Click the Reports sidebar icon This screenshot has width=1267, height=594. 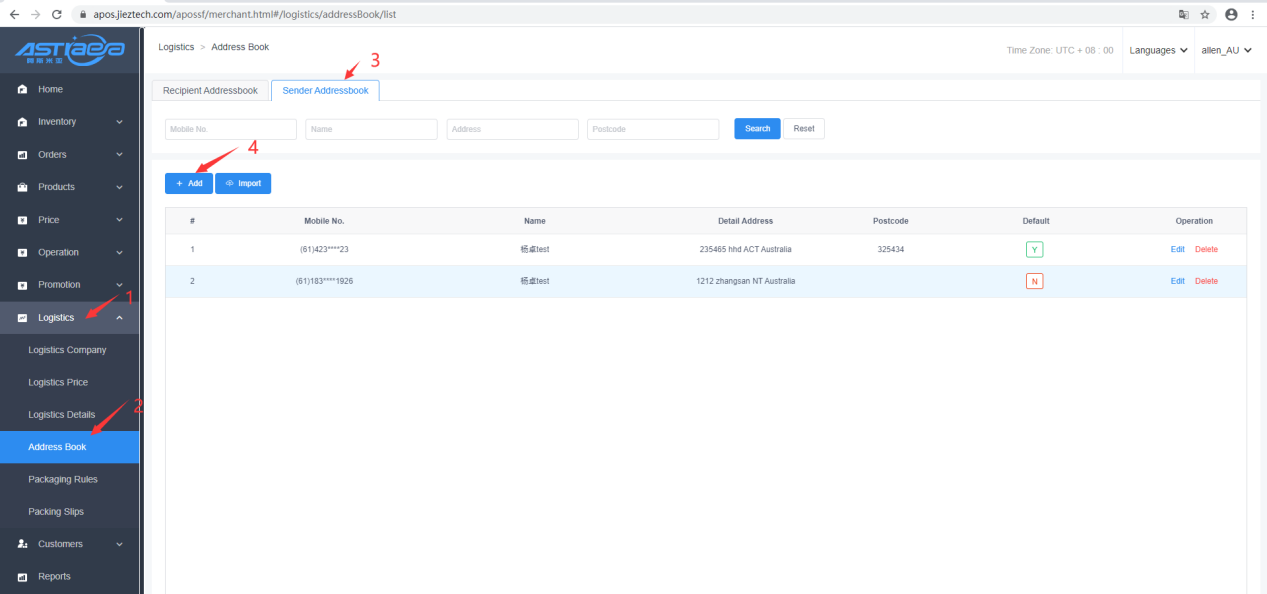(x=22, y=577)
